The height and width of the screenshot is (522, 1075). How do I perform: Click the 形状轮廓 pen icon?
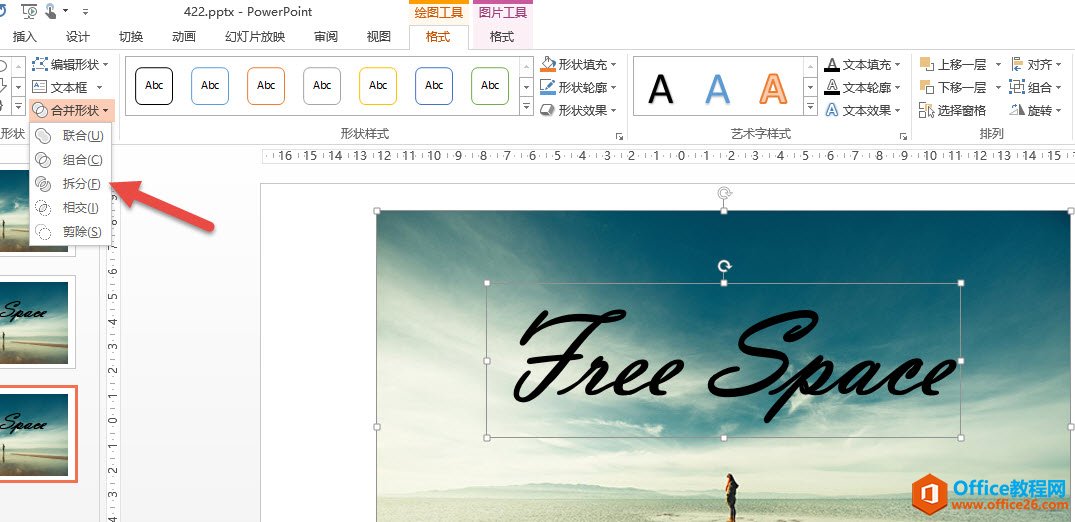coord(548,87)
